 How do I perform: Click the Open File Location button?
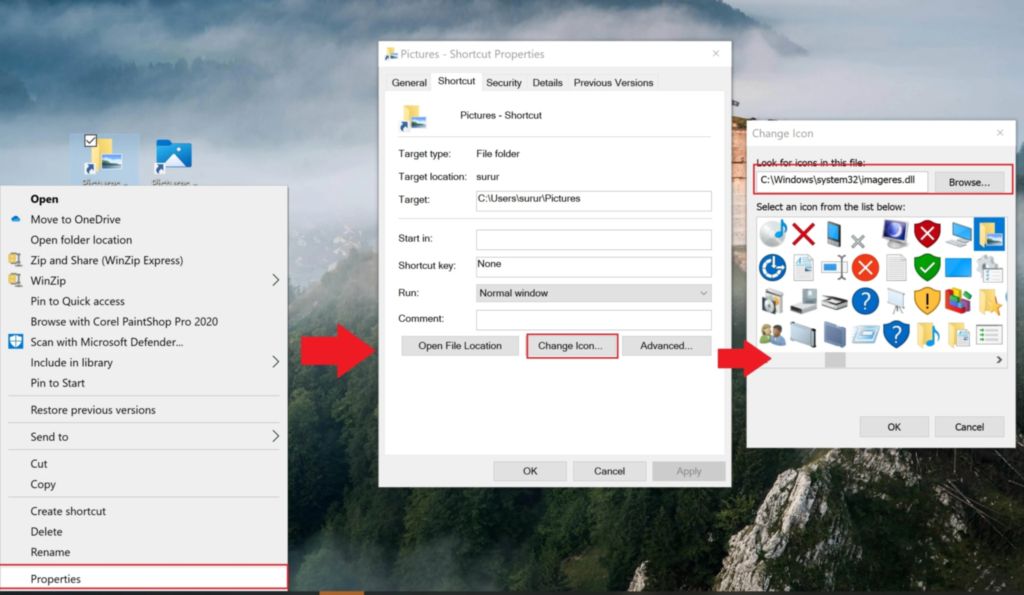point(460,346)
